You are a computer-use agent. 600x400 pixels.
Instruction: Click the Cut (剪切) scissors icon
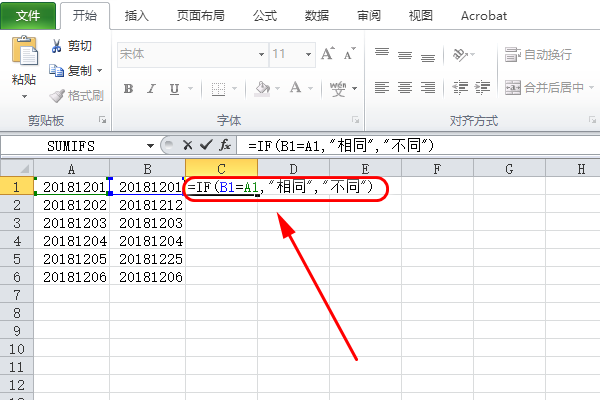tap(56, 46)
